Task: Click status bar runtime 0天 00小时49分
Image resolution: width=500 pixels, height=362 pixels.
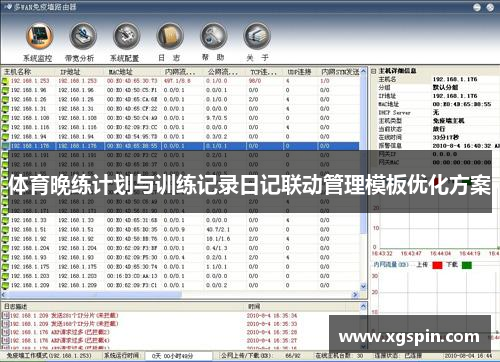Action: (x=172, y=356)
